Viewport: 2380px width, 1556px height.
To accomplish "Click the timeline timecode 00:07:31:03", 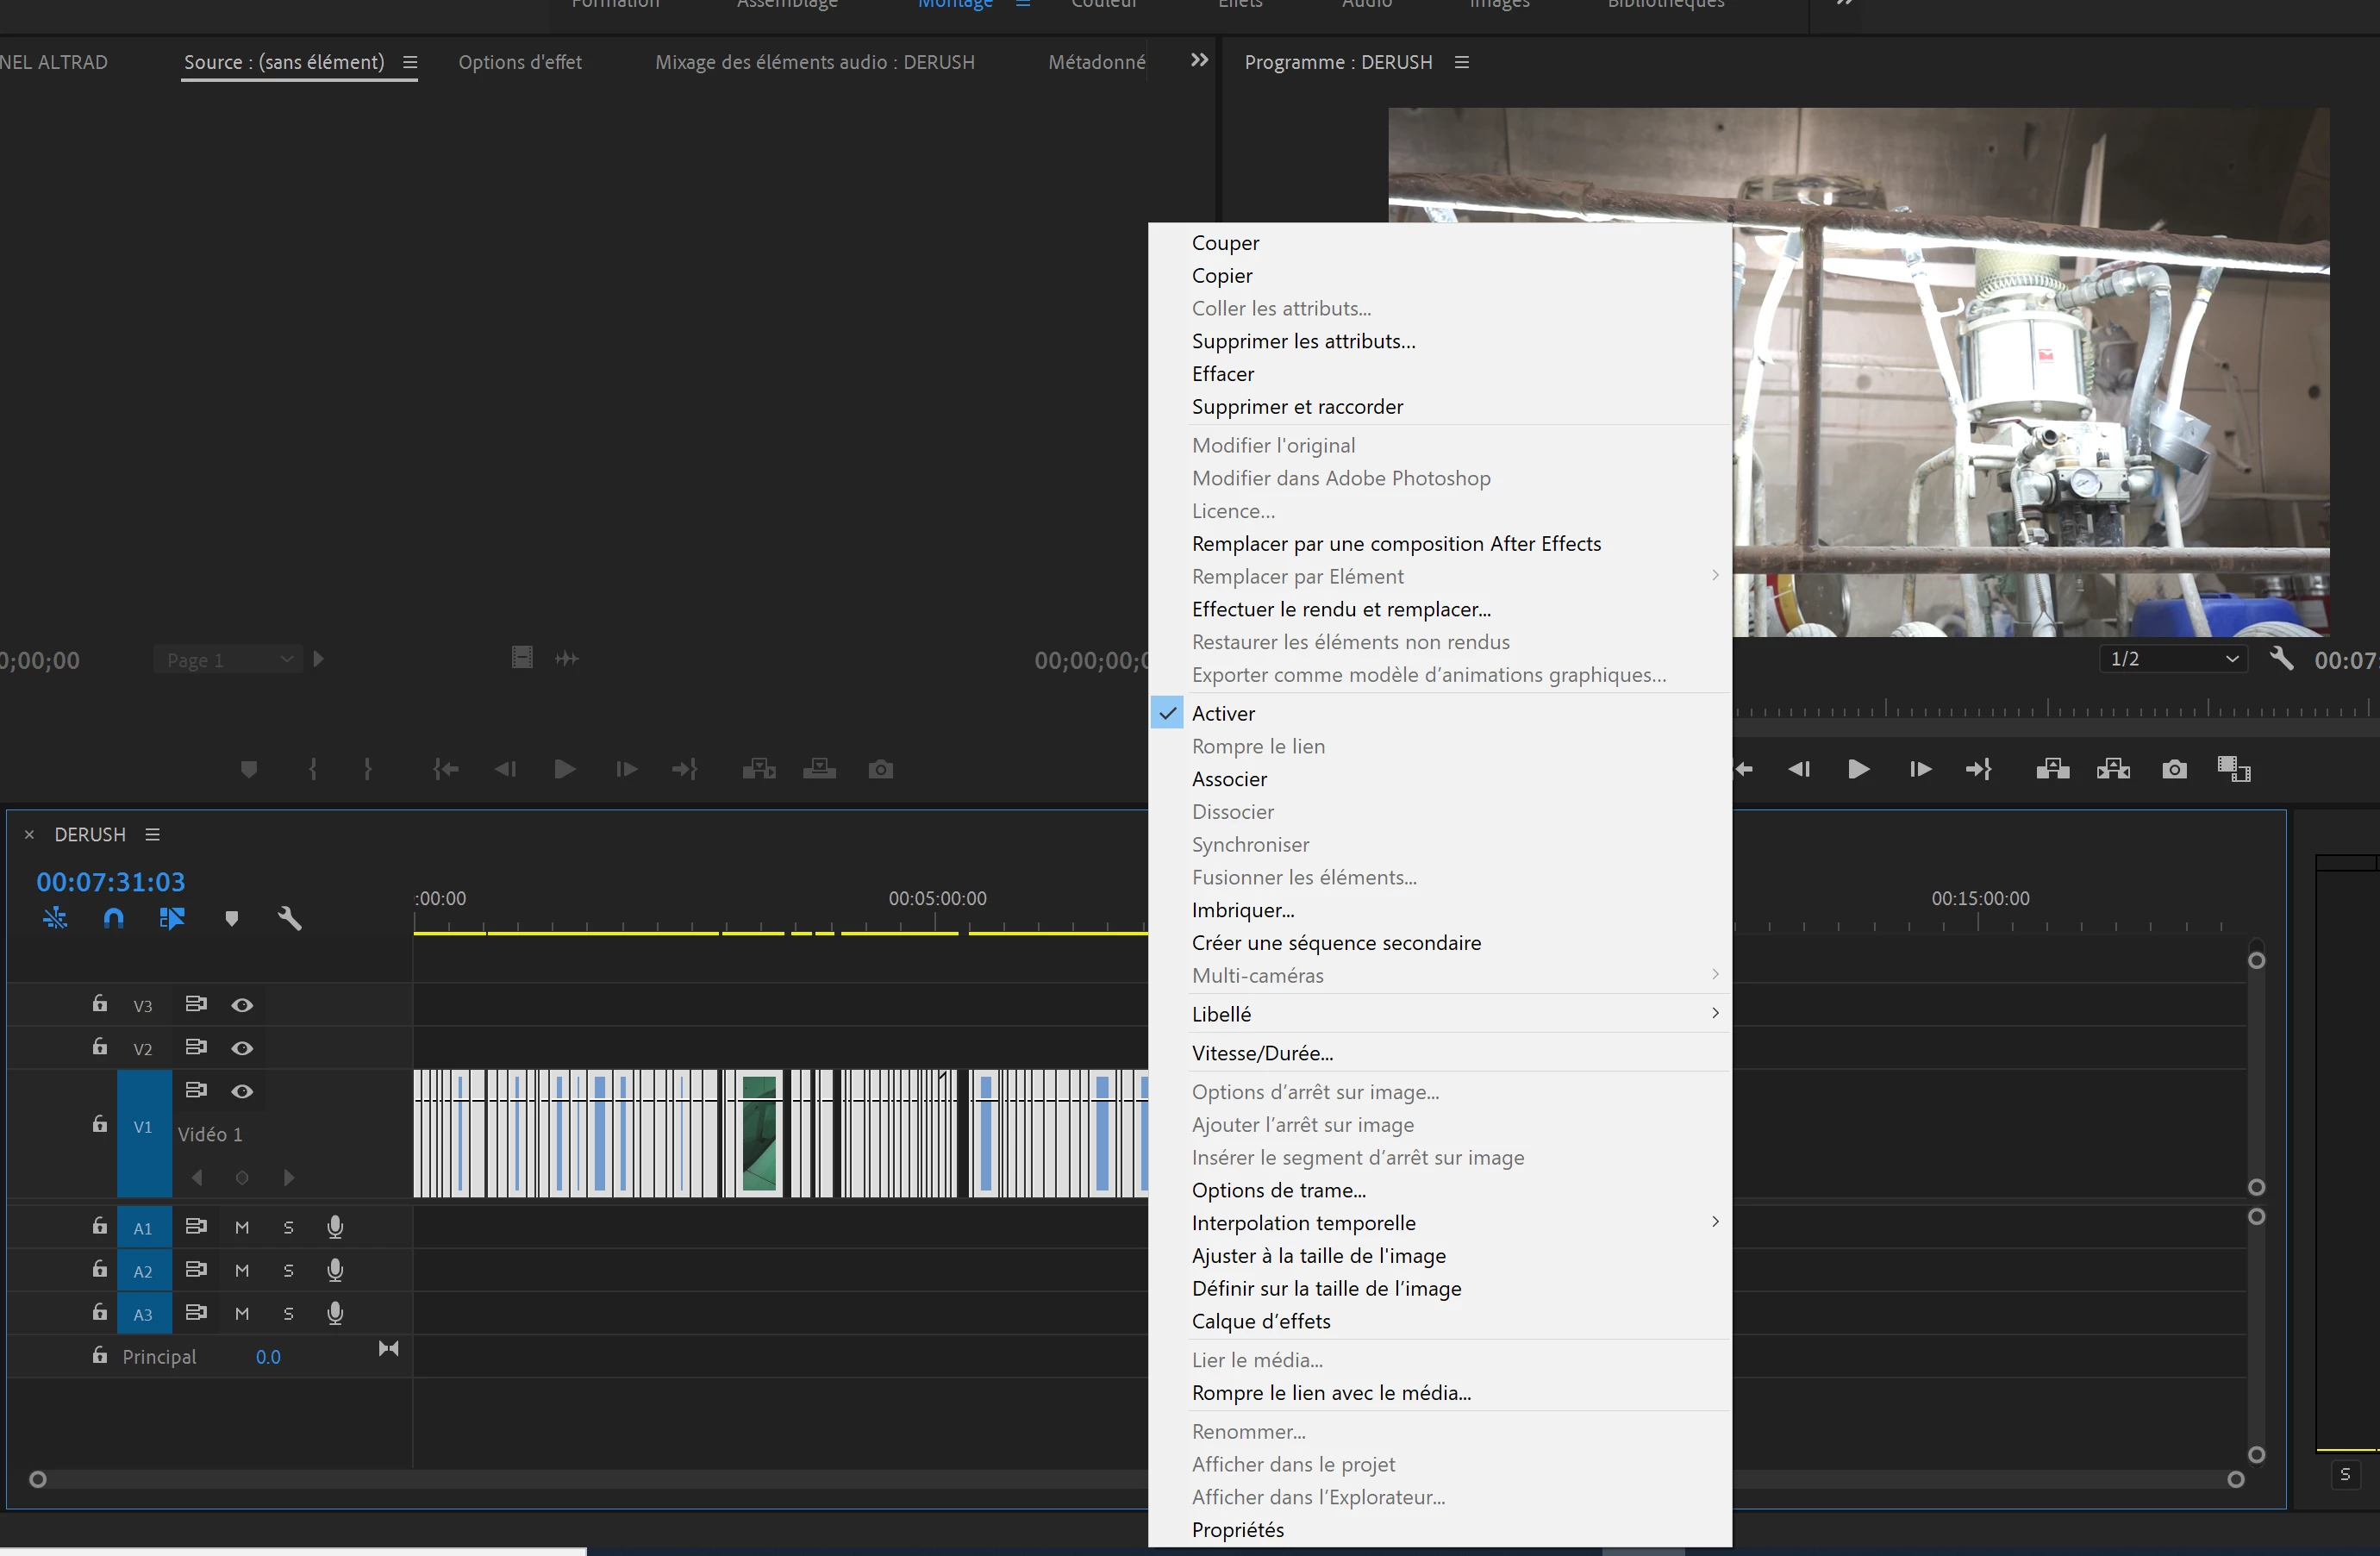I will click(111, 882).
